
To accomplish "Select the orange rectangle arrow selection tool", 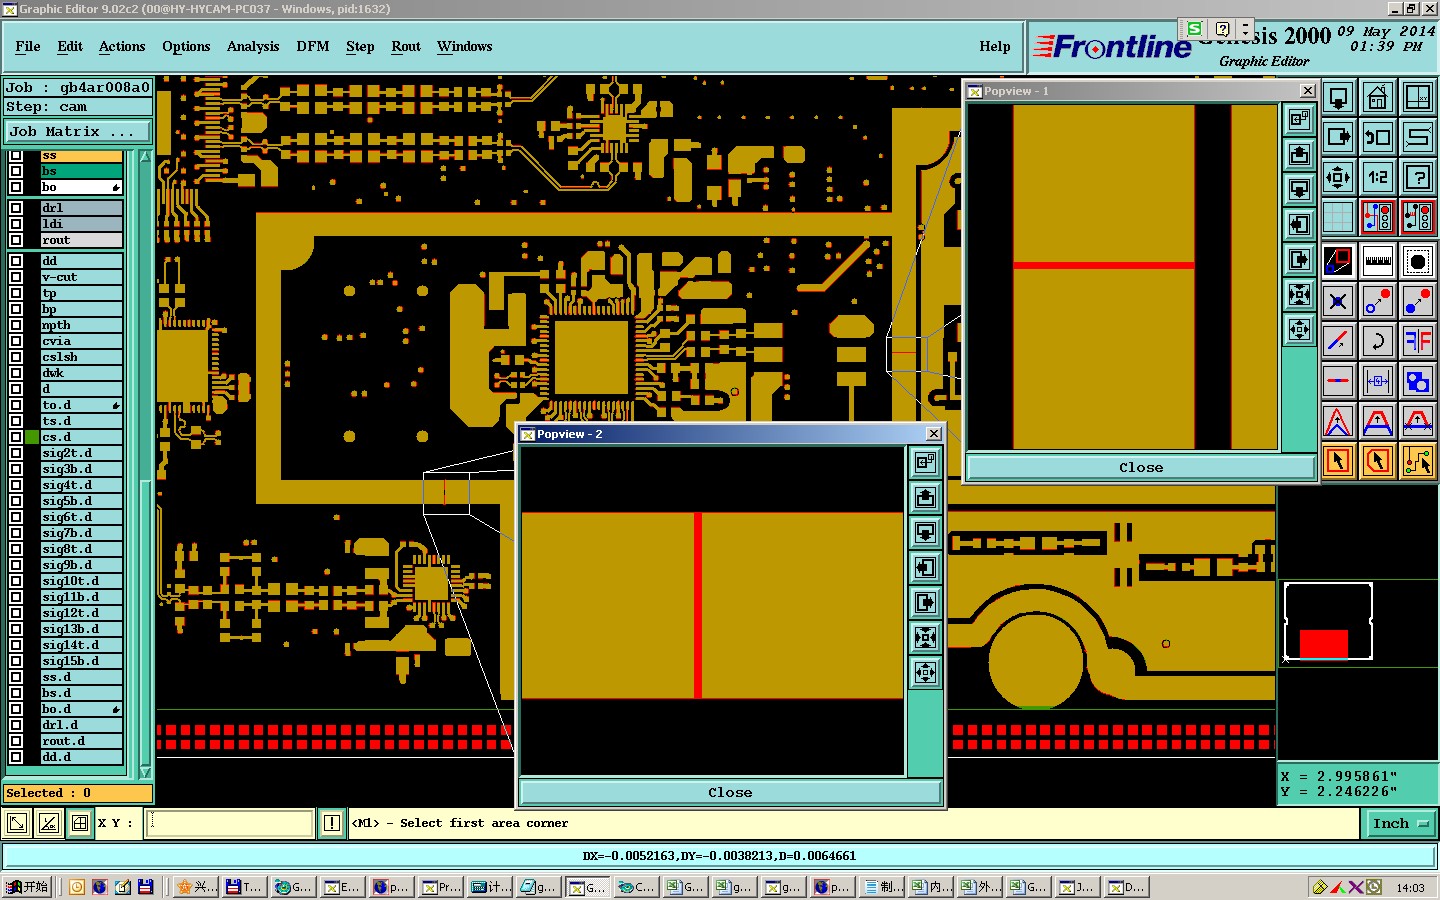I will pos(1338,461).
